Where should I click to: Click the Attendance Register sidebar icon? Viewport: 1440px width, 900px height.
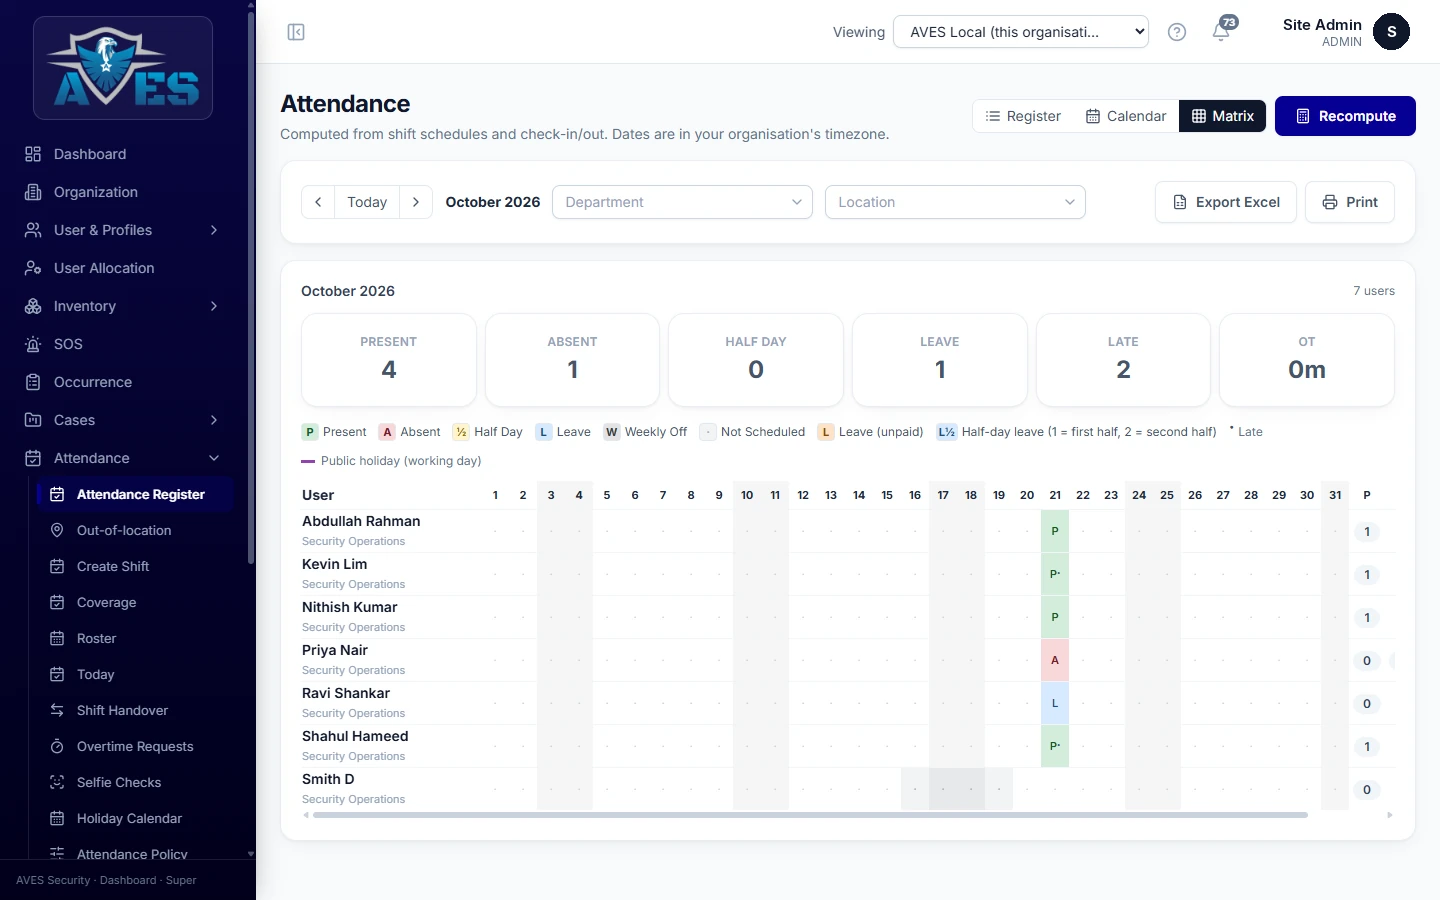[x=57, y=494]
